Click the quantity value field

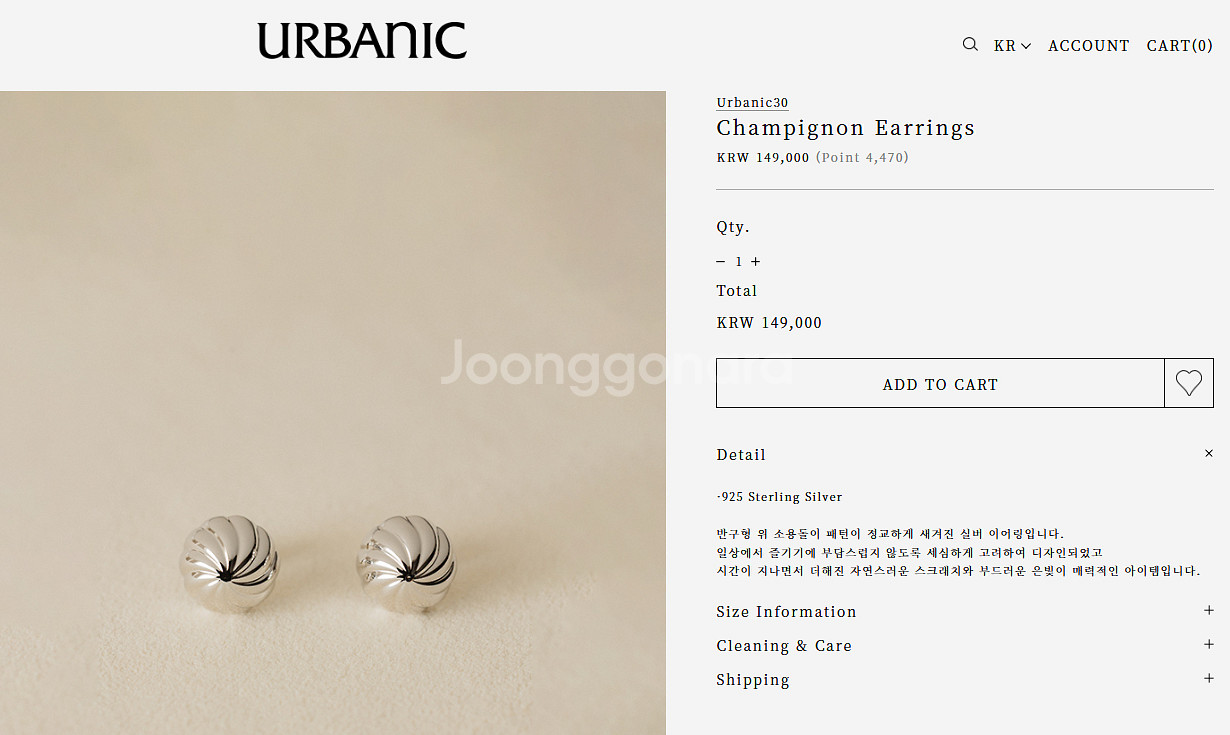738,262
